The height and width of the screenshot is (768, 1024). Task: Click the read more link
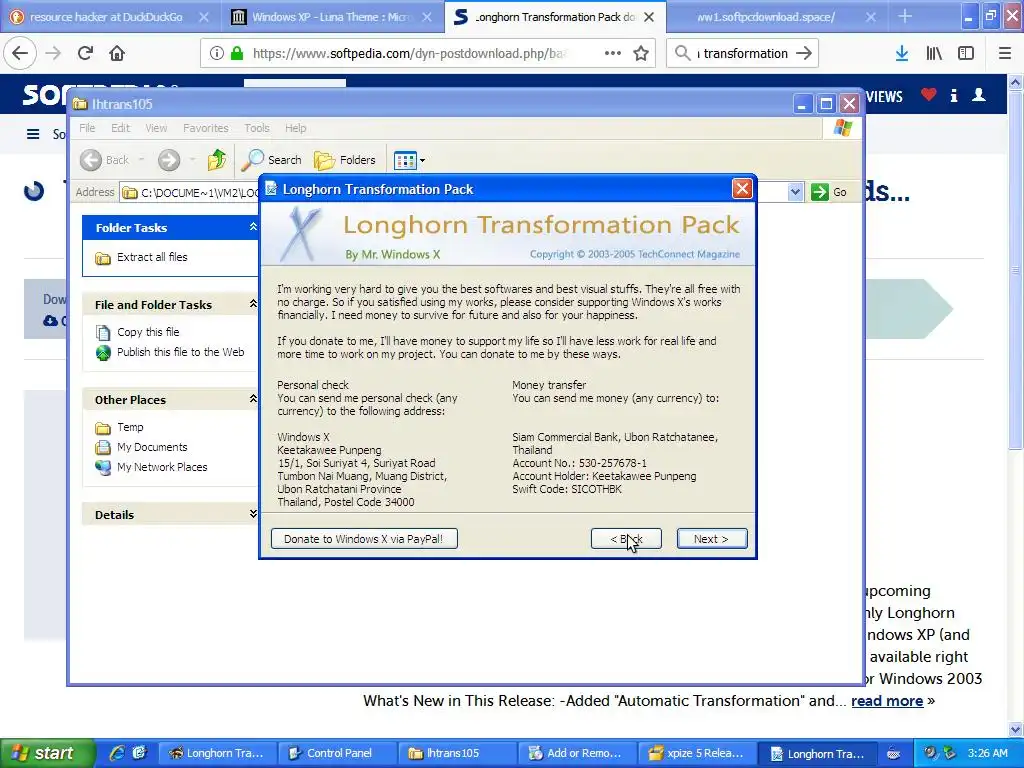tap(887, 701)
